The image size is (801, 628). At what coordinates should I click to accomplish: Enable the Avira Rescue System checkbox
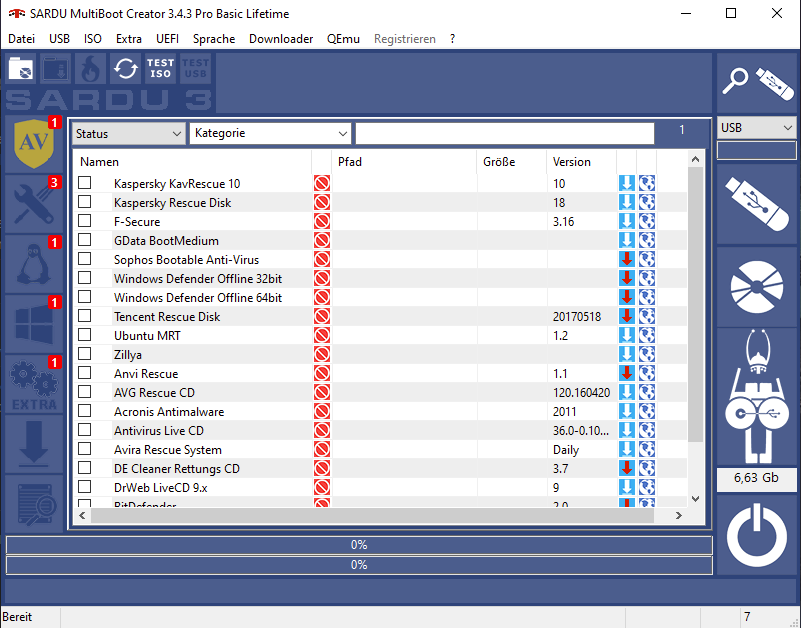(85, 449)
